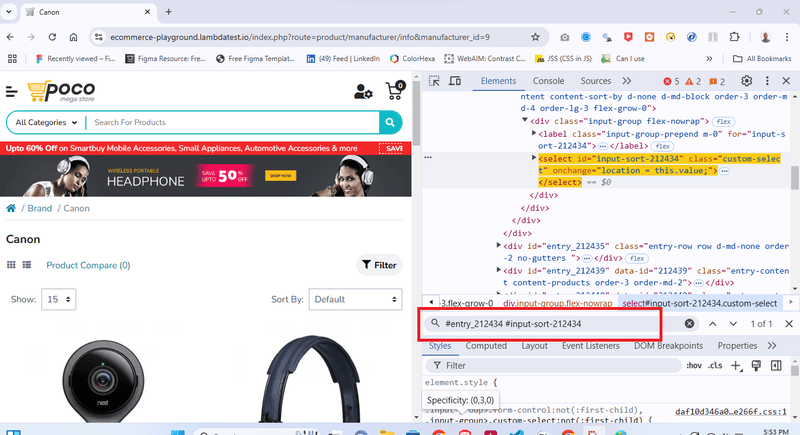Toggle the device toolbar icon
The width and height of the screenshot is (800, 435).
454,81
